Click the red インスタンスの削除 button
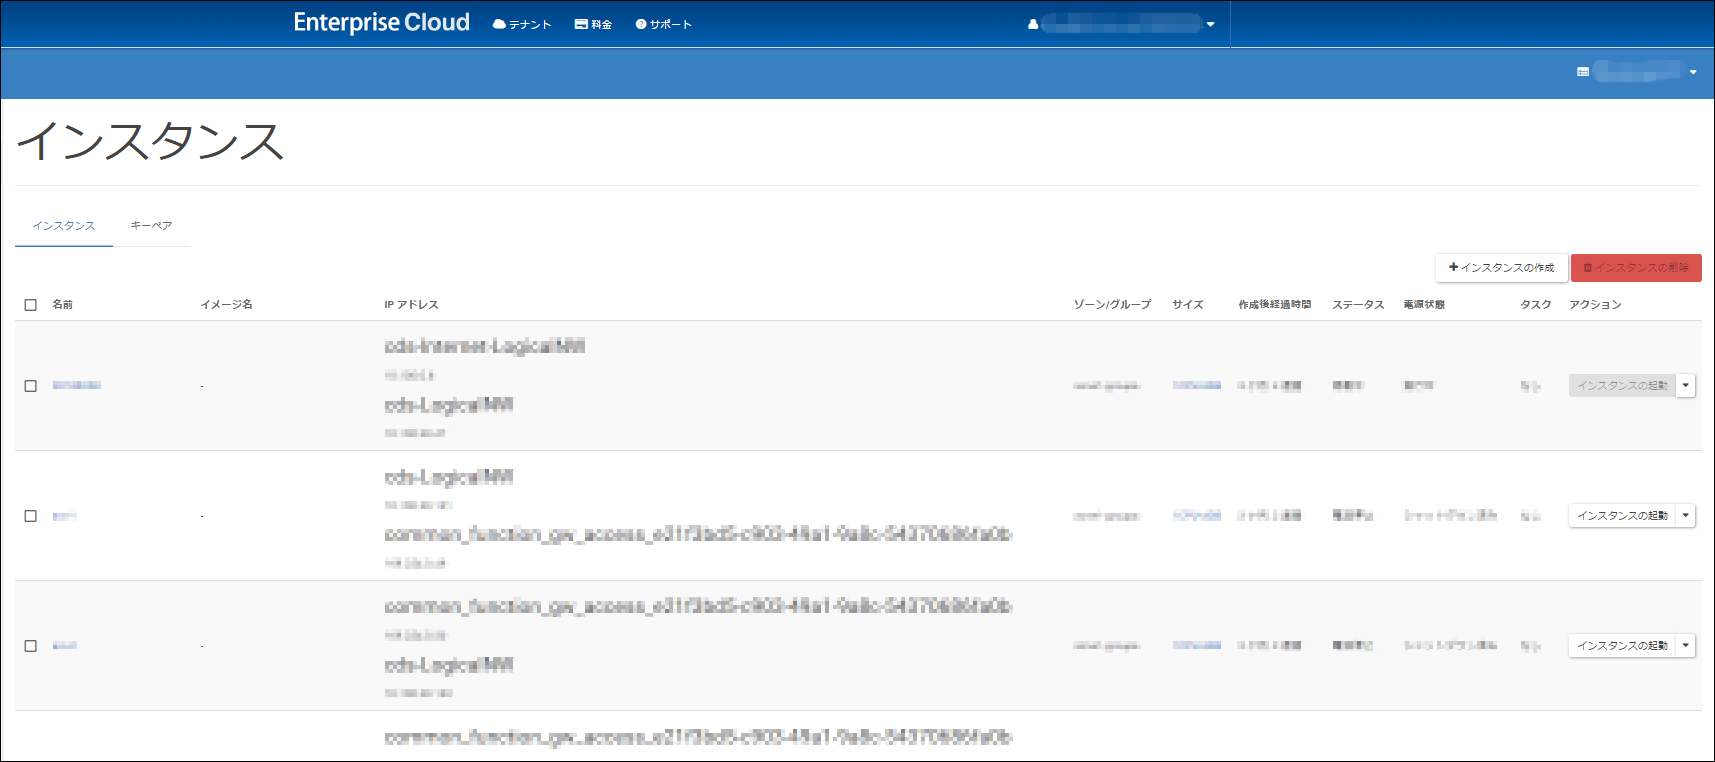 click(x=1636, y=268)
